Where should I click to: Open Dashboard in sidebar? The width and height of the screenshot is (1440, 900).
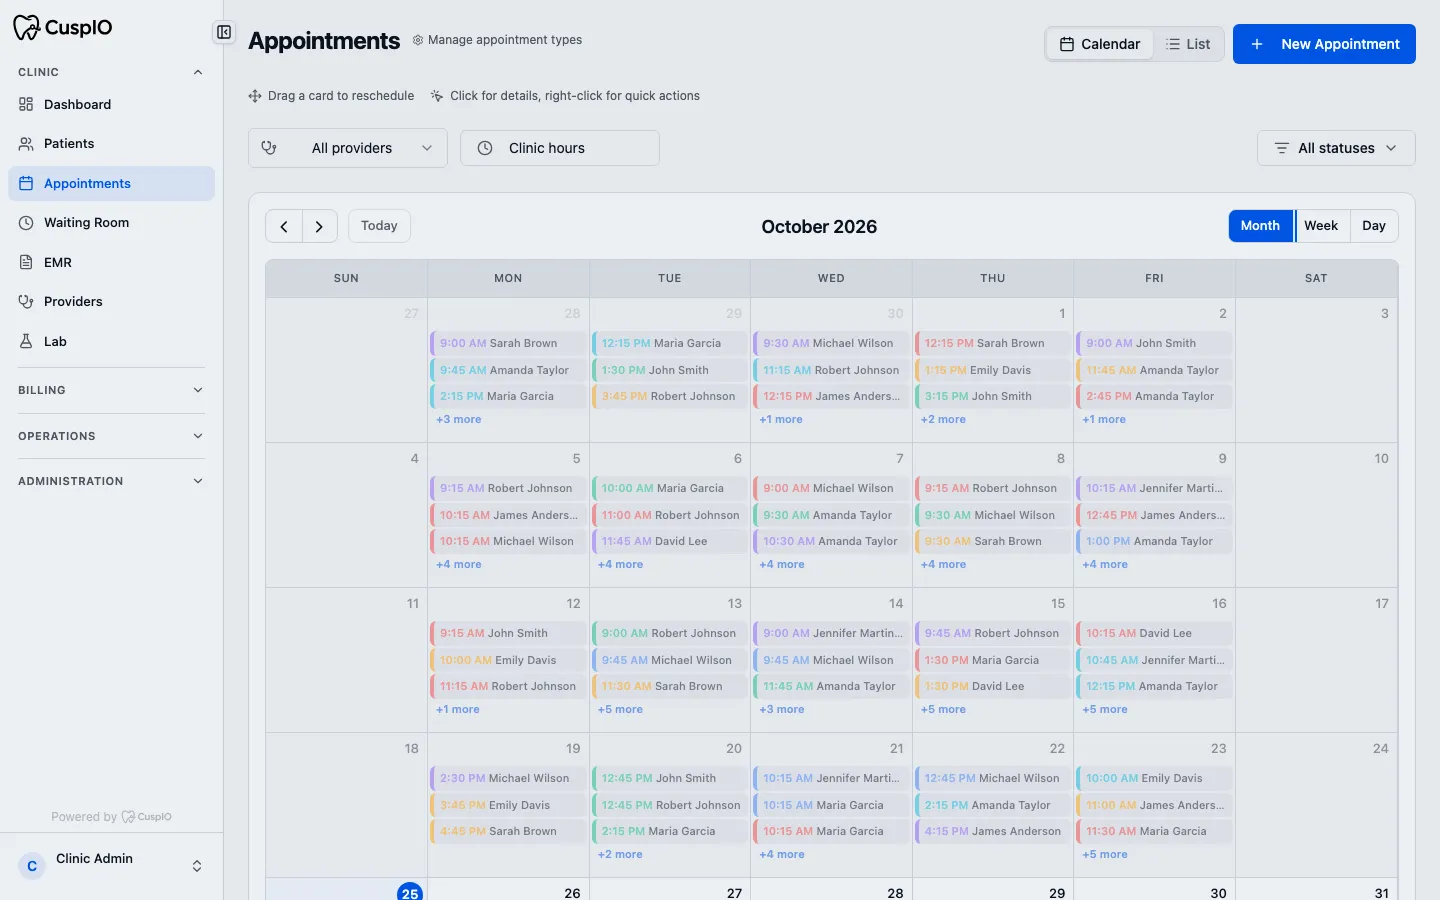coord(111,104)
